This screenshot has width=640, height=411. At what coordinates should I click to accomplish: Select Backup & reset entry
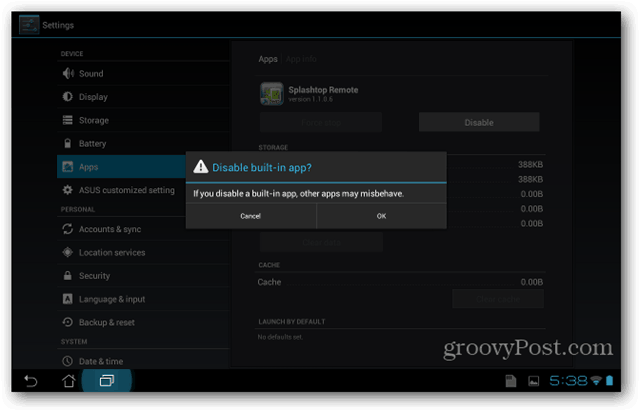(142, 322)
